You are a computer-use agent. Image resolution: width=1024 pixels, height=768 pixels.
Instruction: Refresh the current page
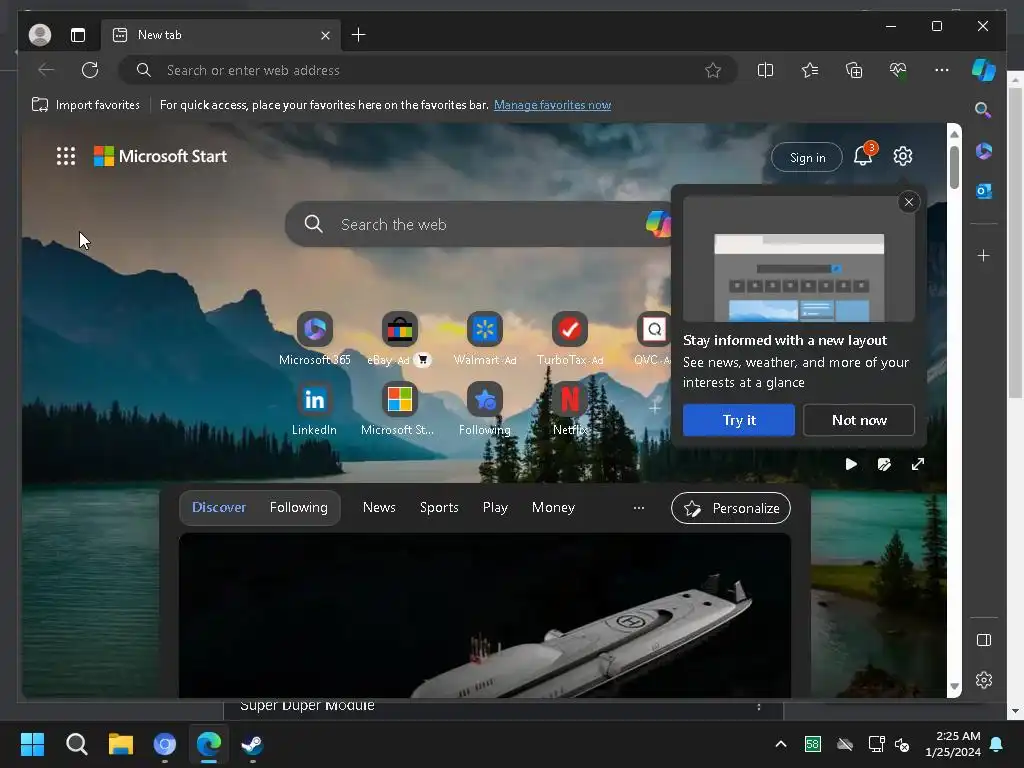[x=90, y=70]
